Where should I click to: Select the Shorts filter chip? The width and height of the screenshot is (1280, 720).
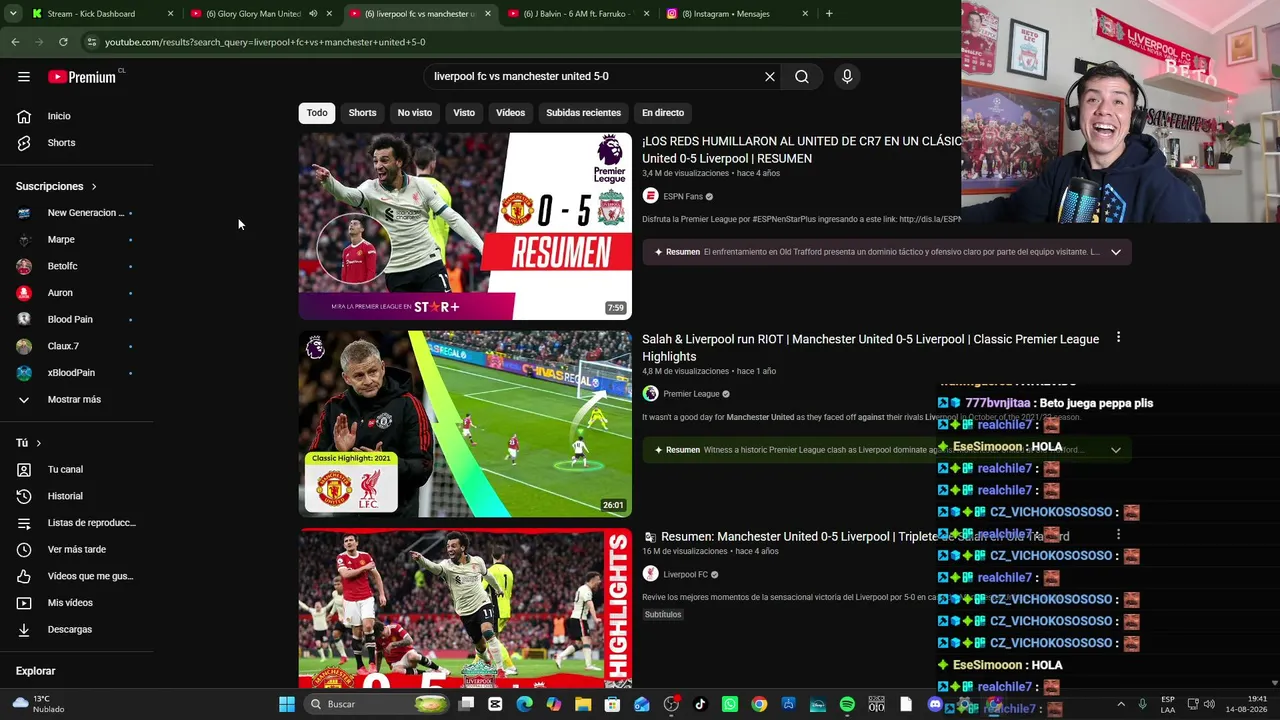click(x=362, y=113)
